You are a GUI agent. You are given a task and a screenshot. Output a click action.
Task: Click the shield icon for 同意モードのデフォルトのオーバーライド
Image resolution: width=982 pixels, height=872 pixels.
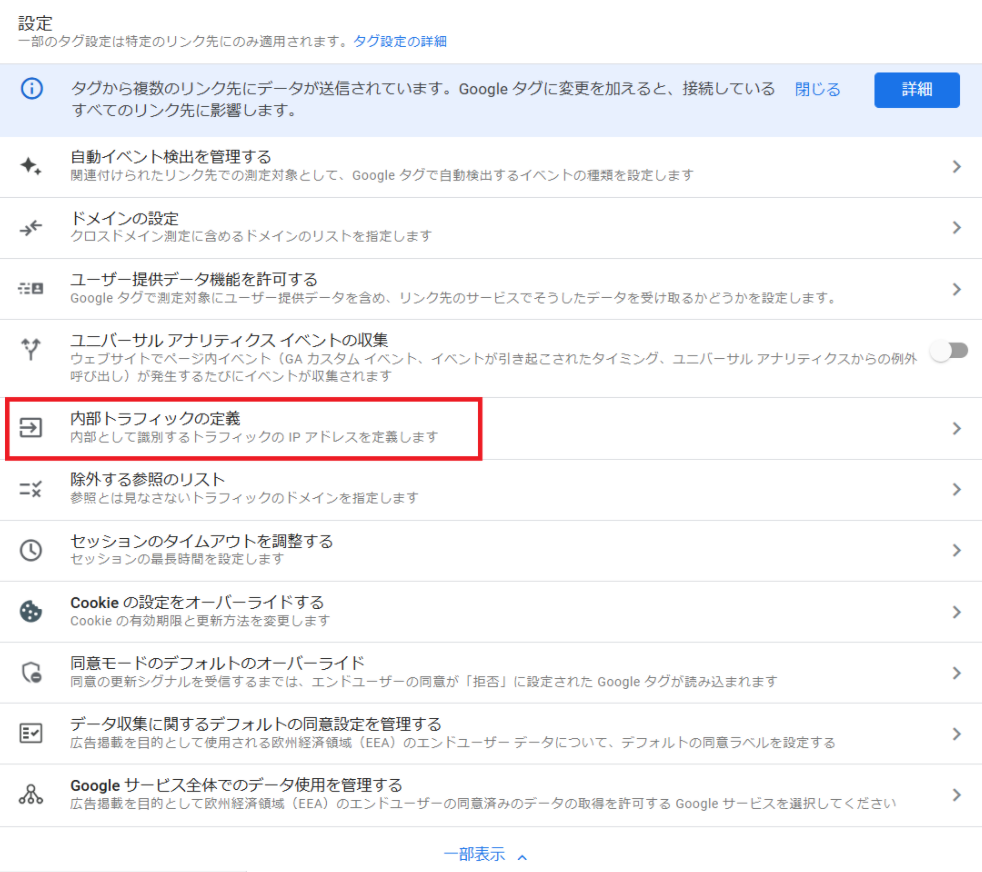(x=31, y=672)
